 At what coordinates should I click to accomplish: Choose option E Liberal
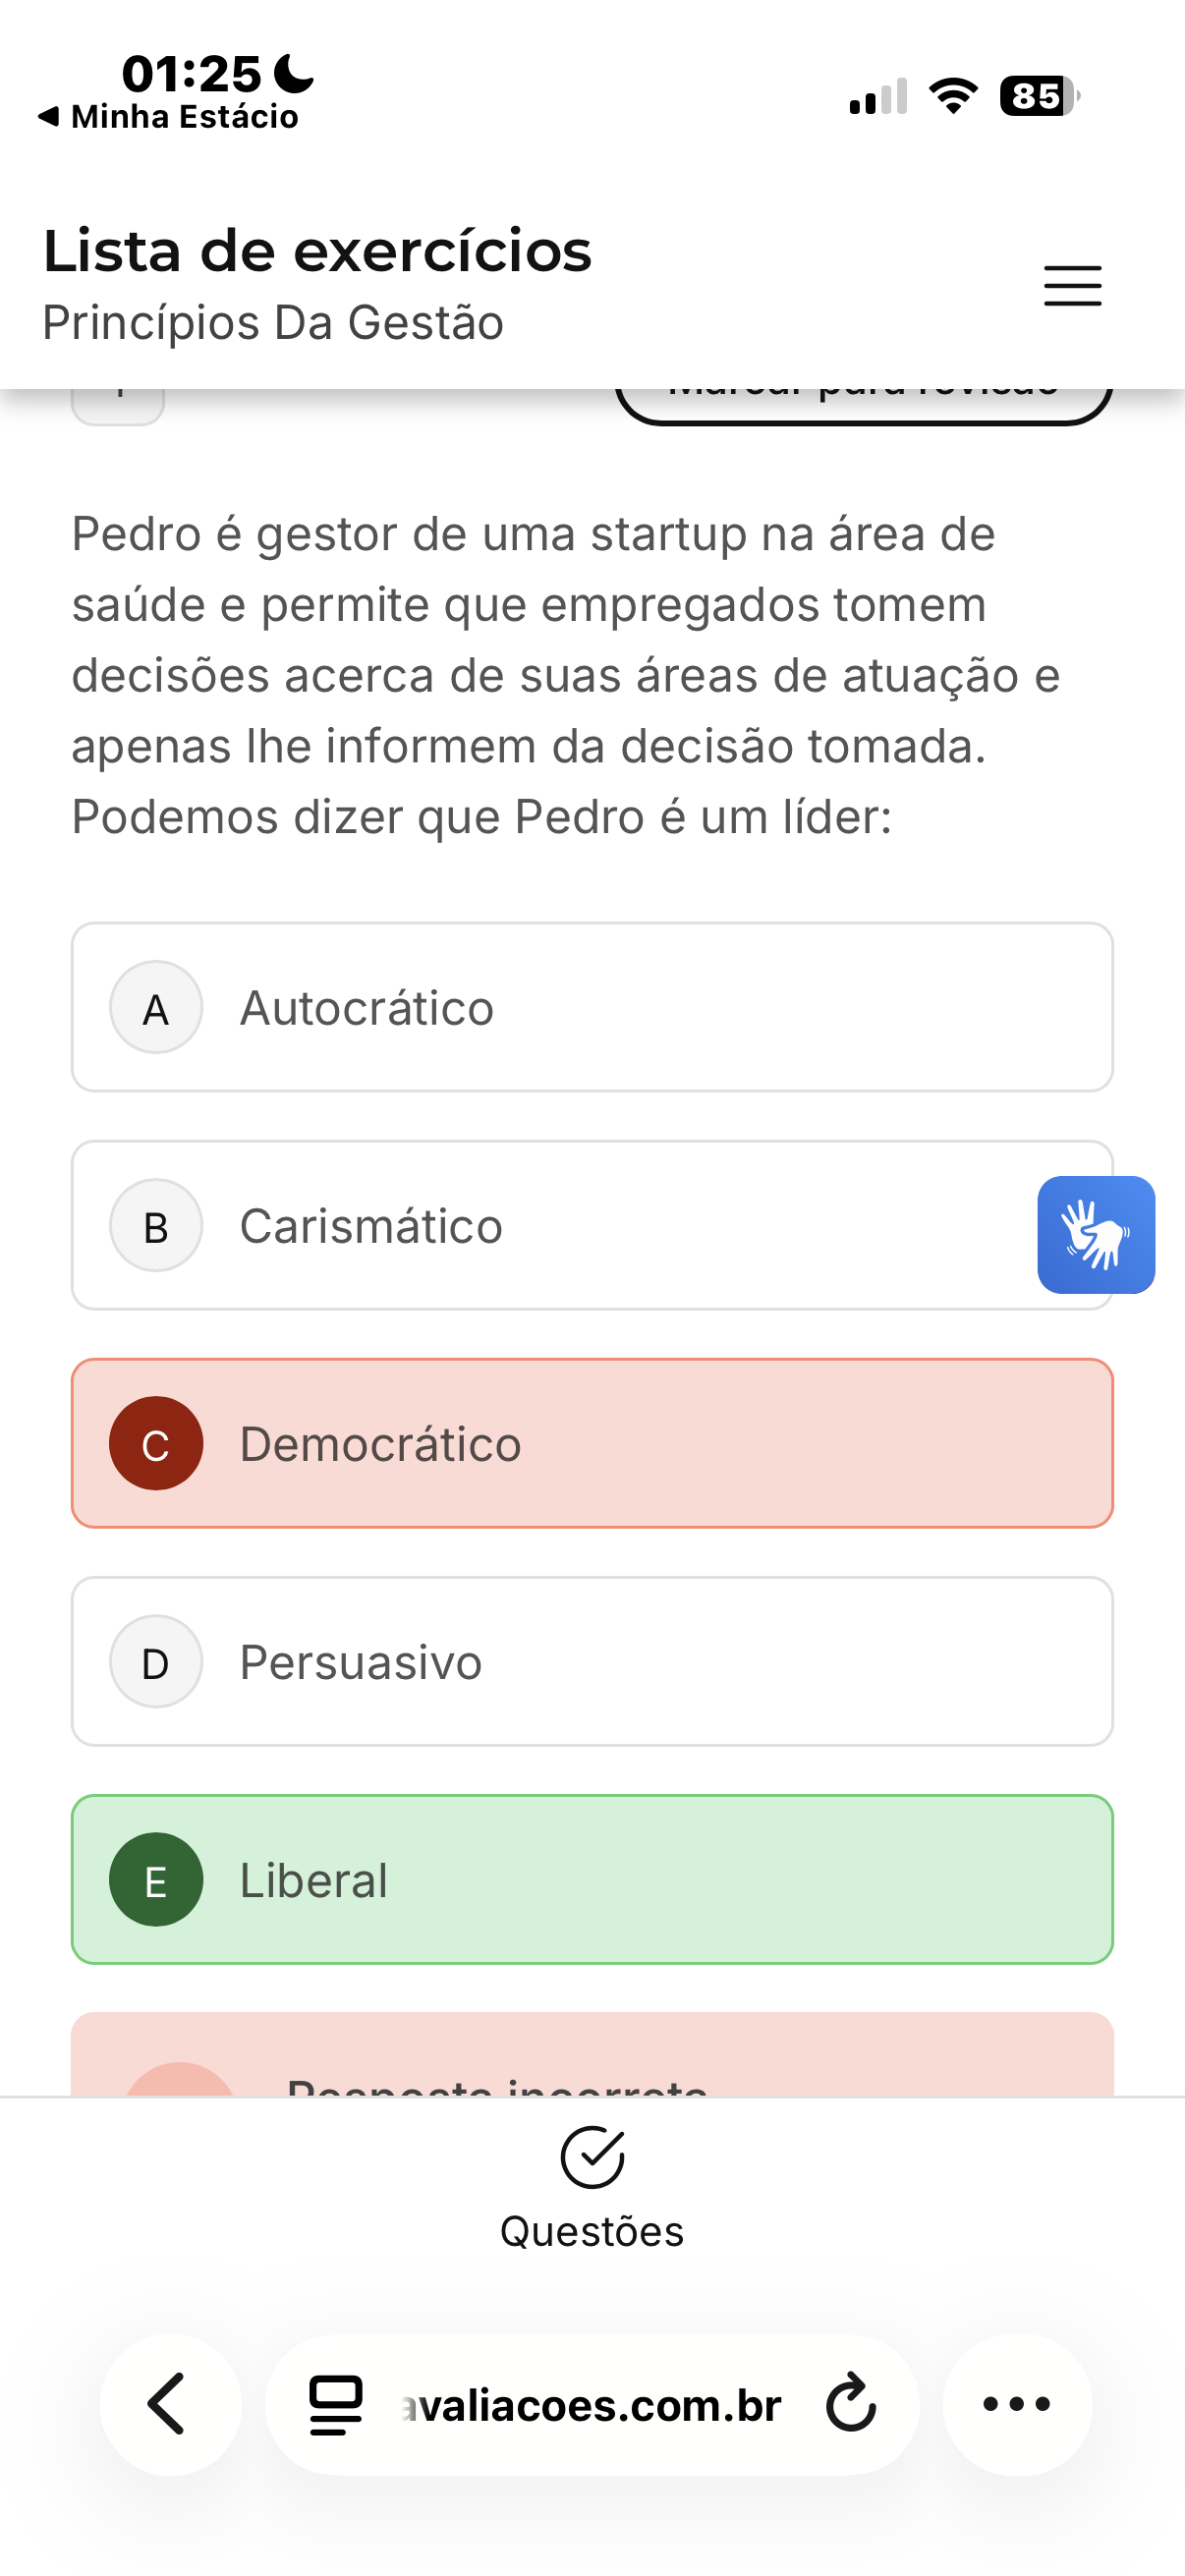coord(592,1879)
